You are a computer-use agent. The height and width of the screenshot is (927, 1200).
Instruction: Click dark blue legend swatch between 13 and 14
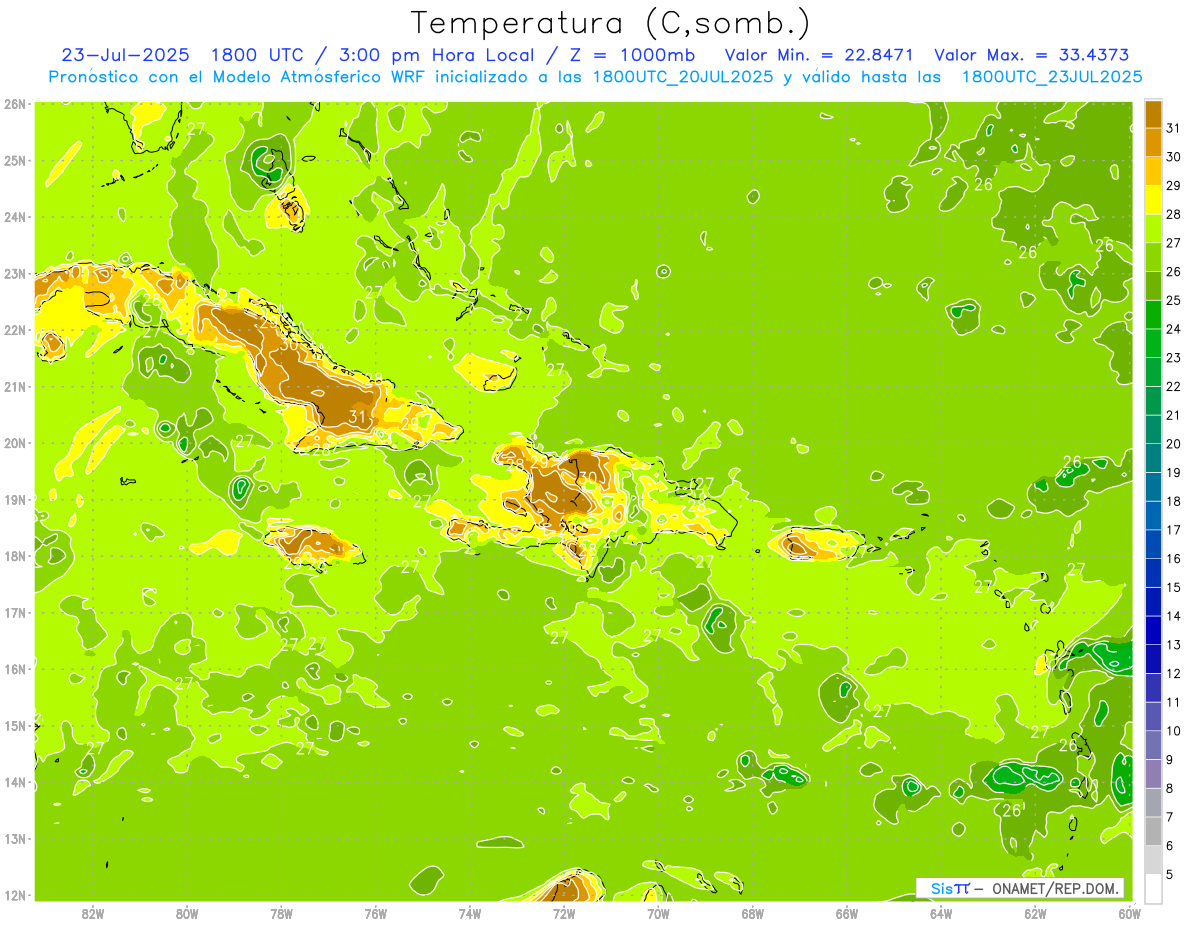pyautogui.click(x=1153, y=631)
